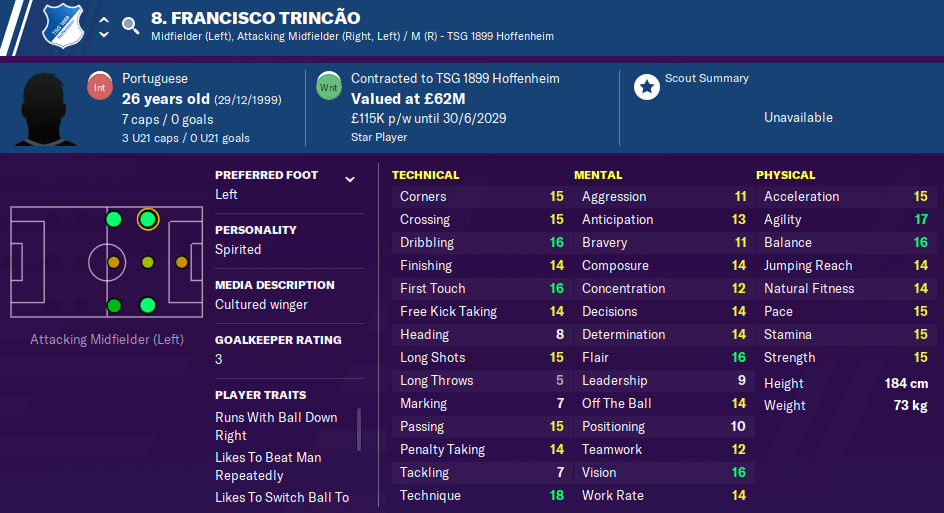Click the Player Traits scrollbar
This screenshot has width=944, height=513.
359,429
